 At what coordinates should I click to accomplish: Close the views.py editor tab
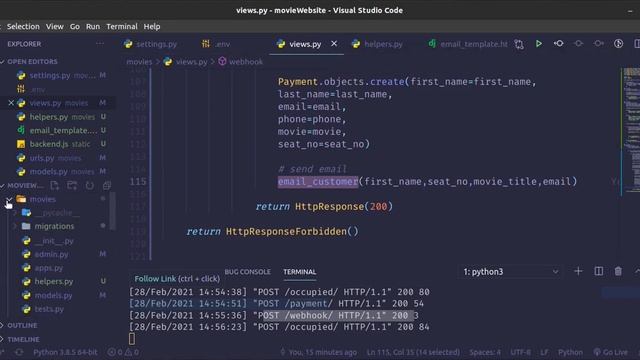334,43
